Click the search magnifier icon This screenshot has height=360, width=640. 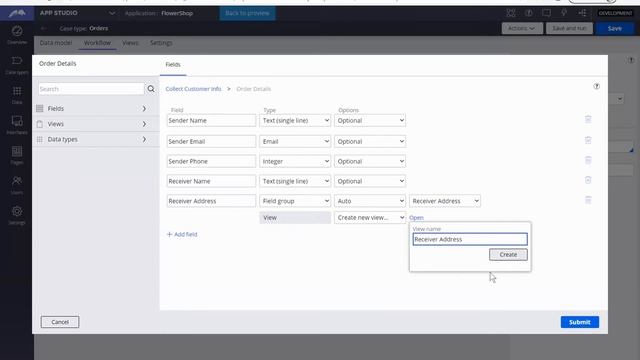(x=151, y=89)
